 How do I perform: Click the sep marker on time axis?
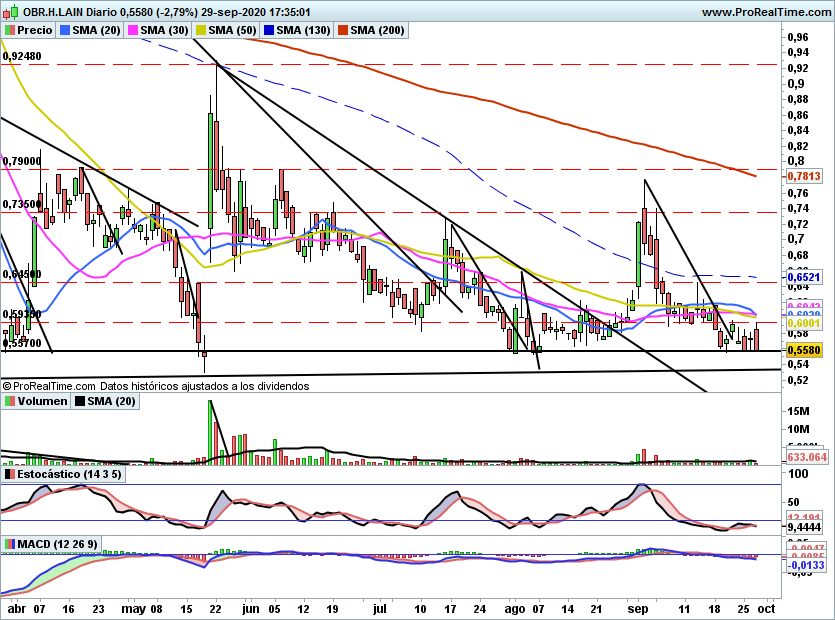(x=637, y=609)
